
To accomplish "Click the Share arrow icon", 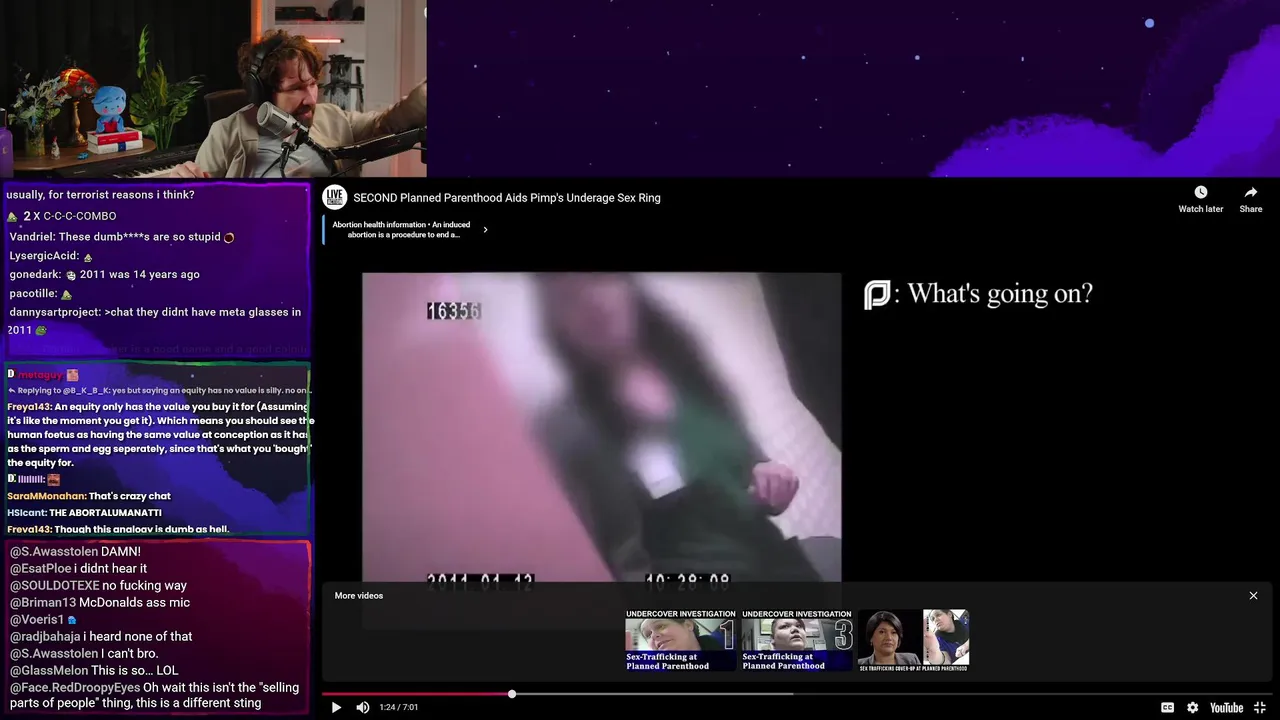I will click(1251, 192).
